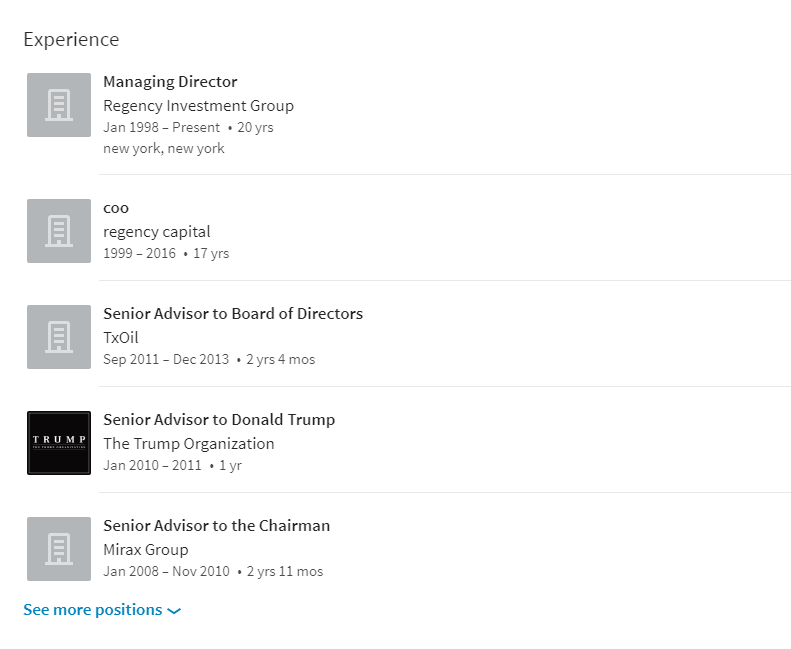Viewport: 791px width, 649px height.
Task: Click the regency capital company name
Action: pyautogui.click(x=157, y=232)
